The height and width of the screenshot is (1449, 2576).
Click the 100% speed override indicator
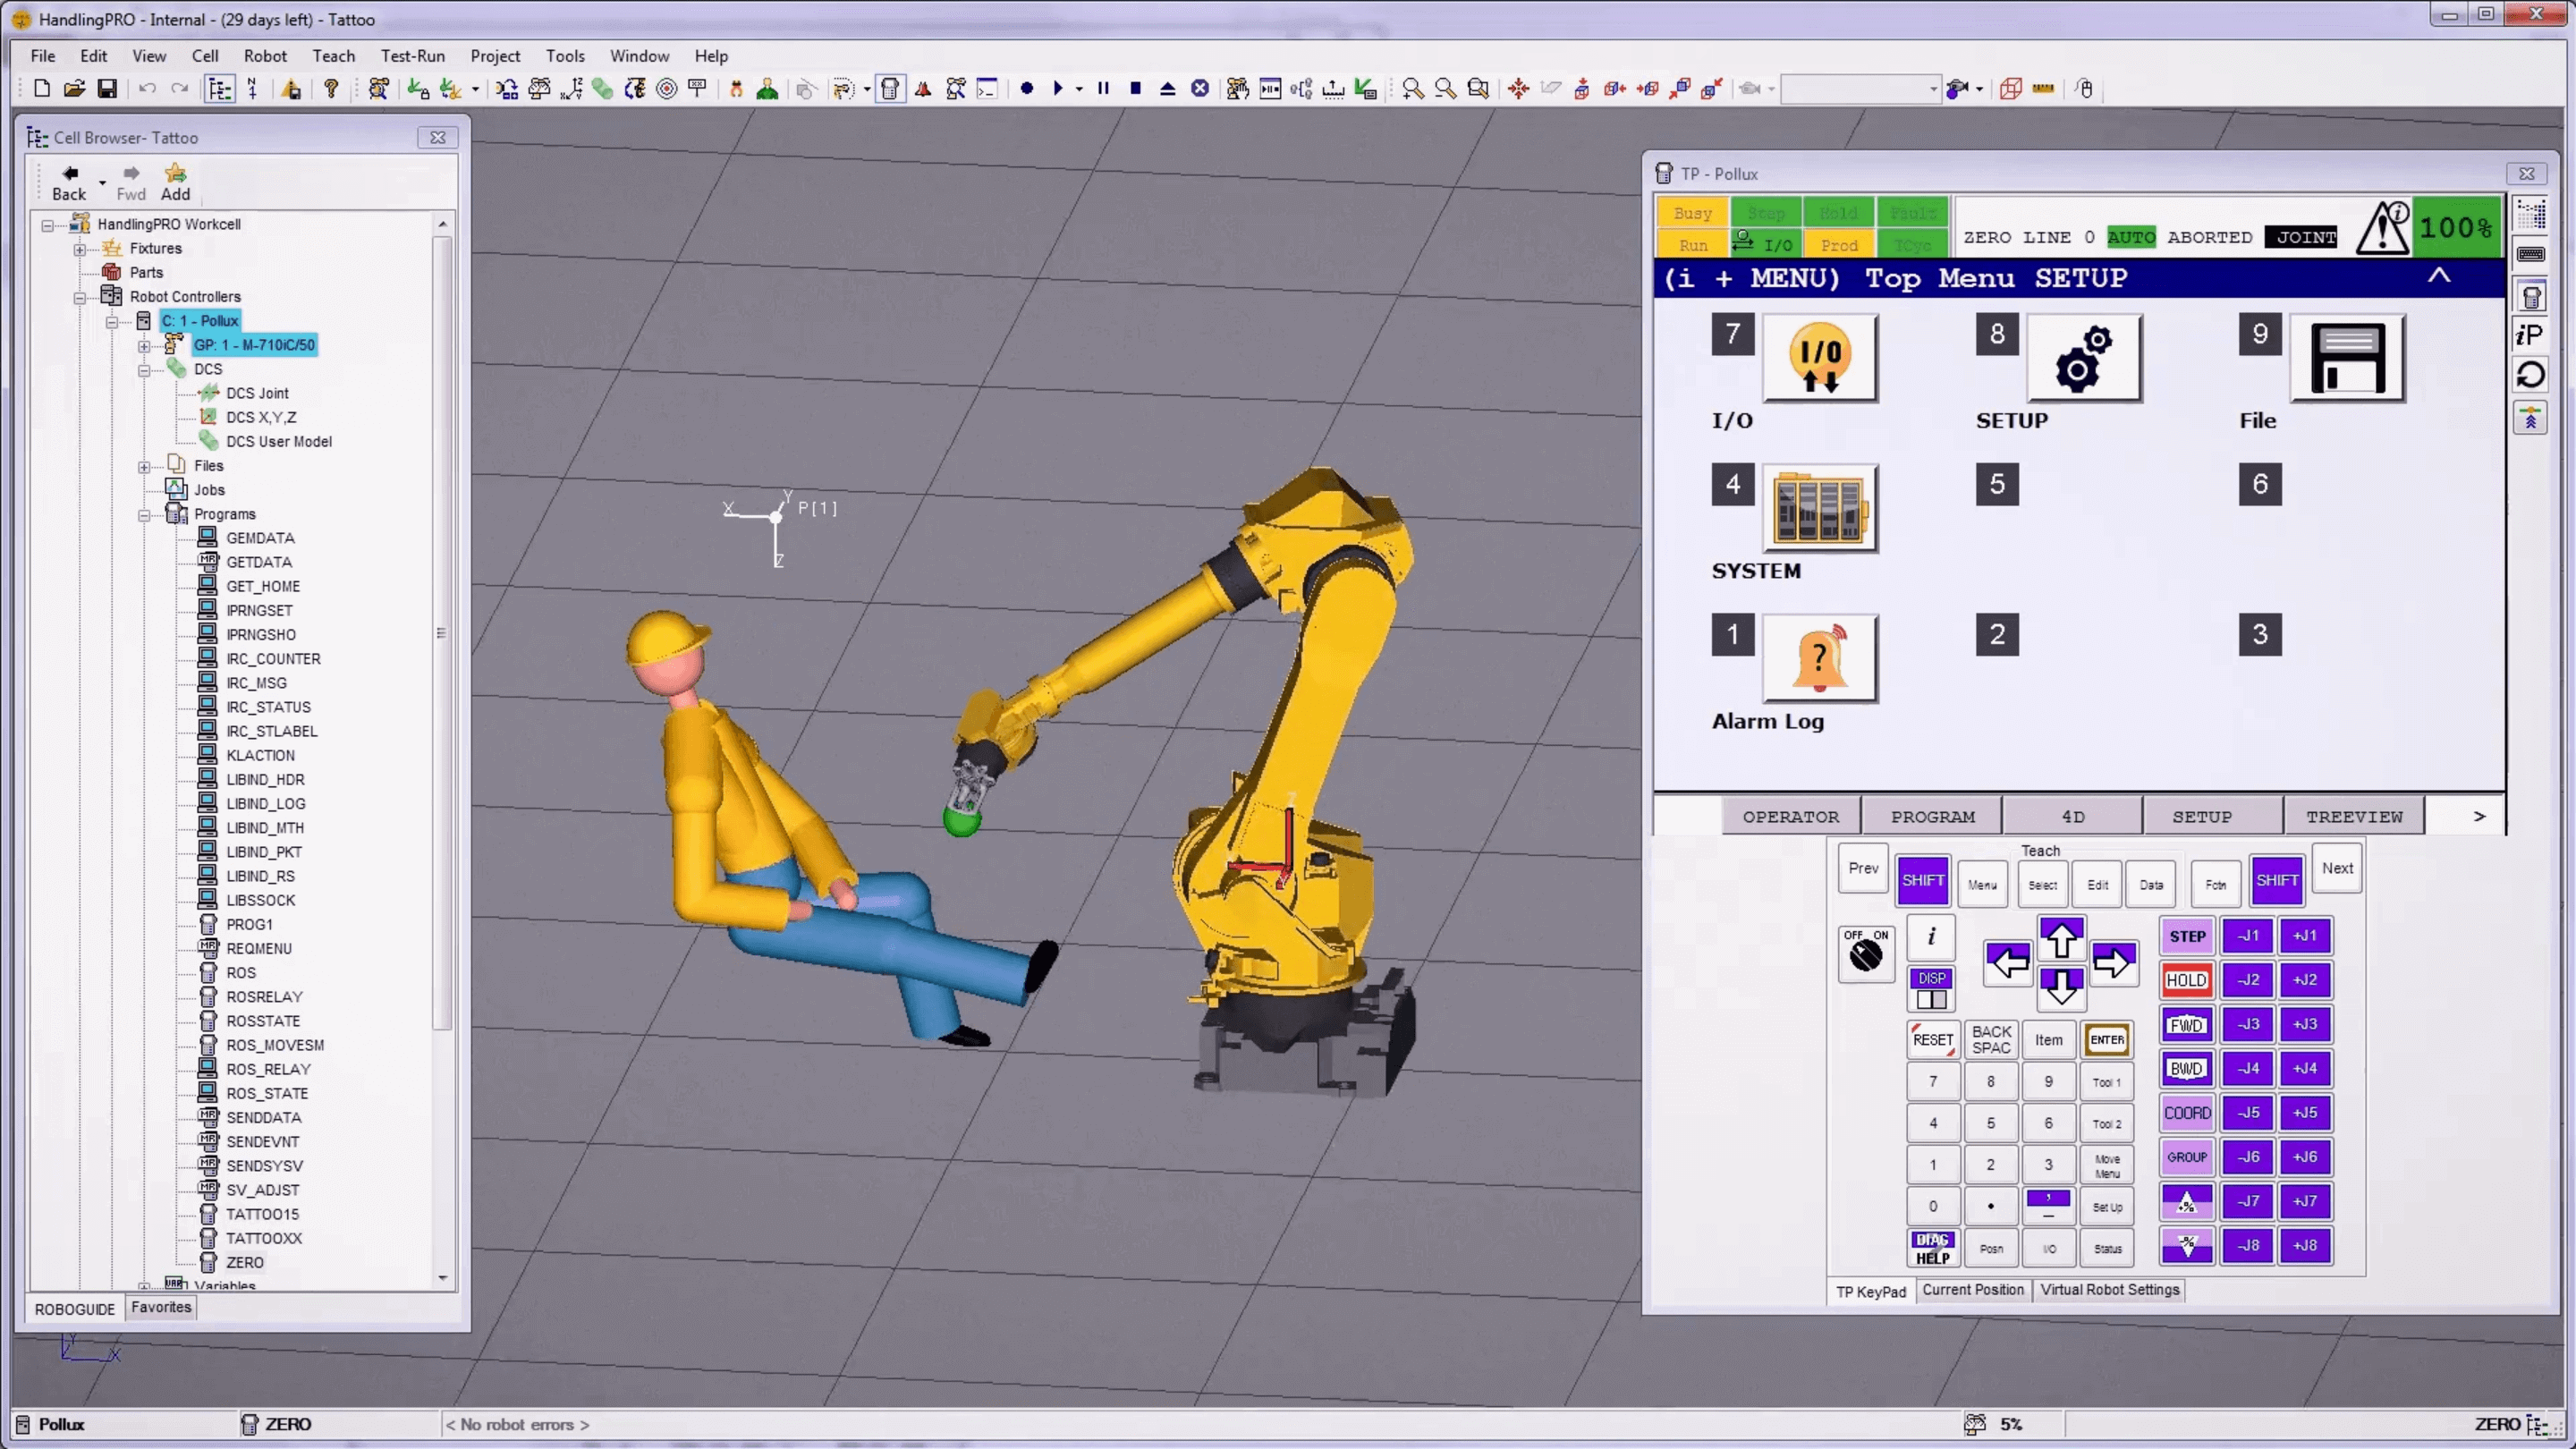coord(2455,228)
